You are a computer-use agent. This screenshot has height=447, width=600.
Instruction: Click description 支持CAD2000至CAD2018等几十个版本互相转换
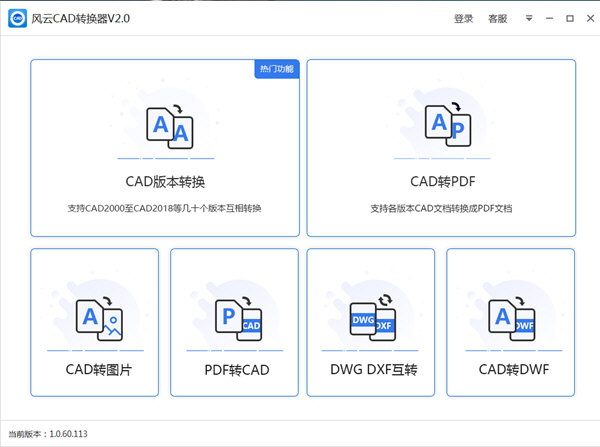click(165, 208)
